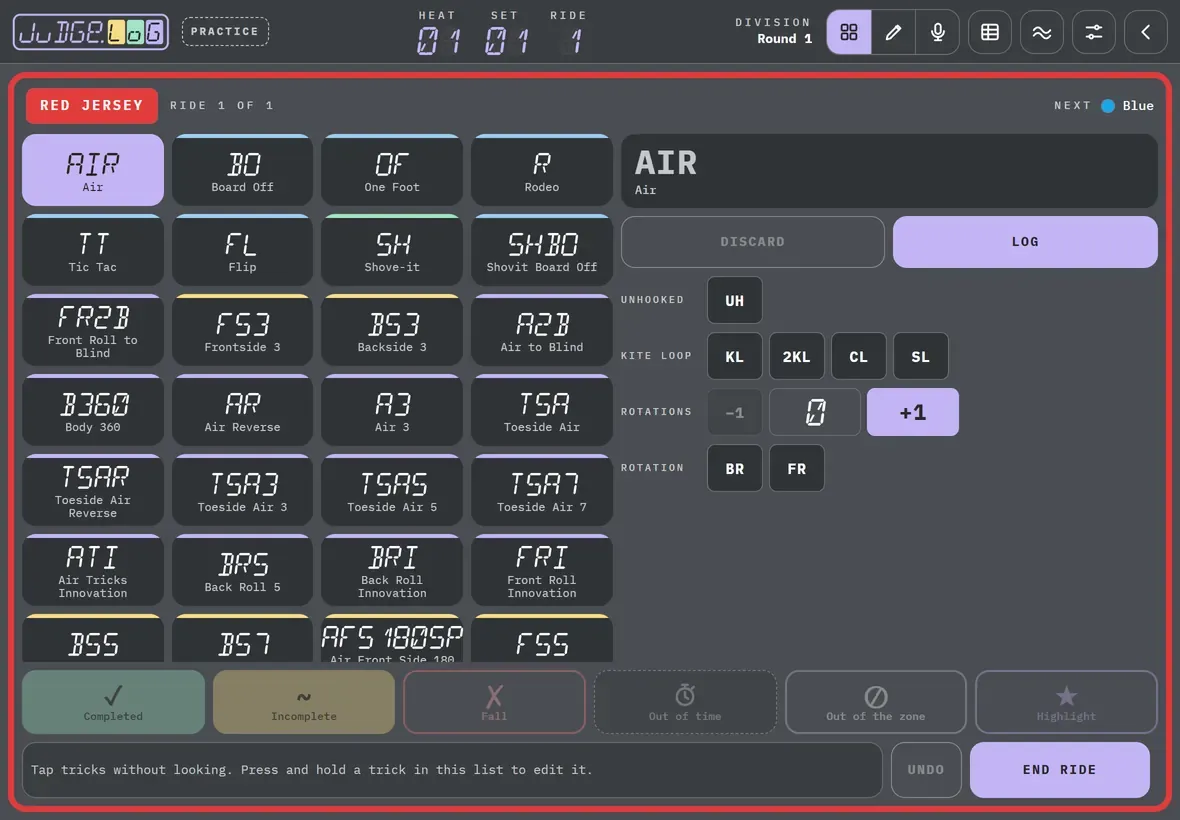Mark trick as Highlight with star

click(1066, 702)
